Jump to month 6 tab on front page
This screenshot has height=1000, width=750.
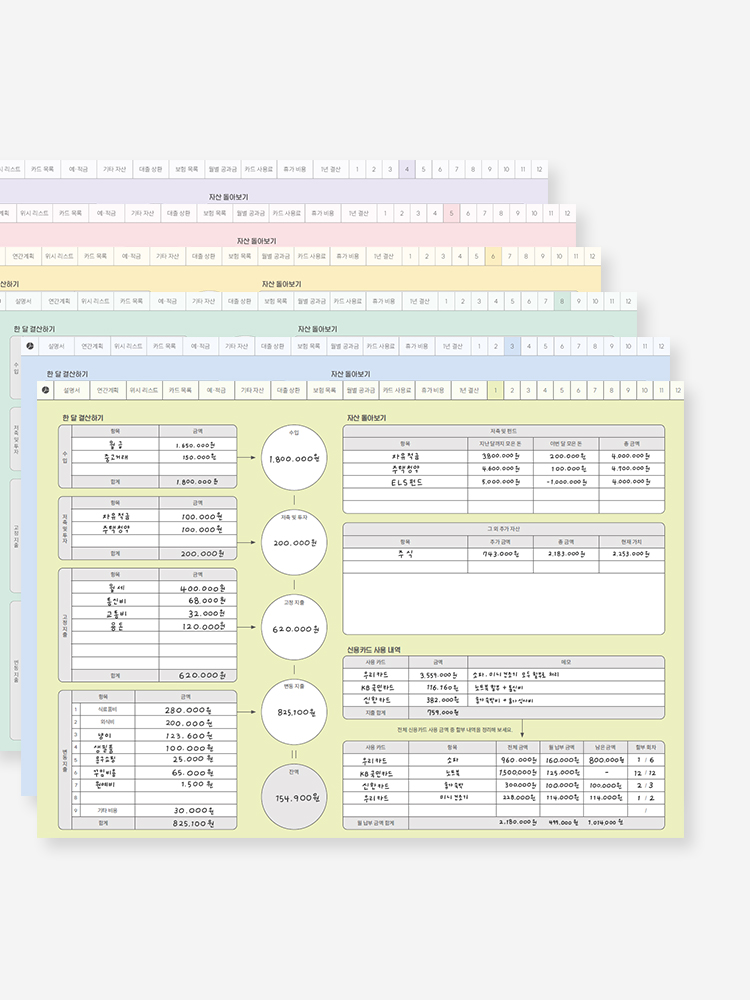[578, 390]
